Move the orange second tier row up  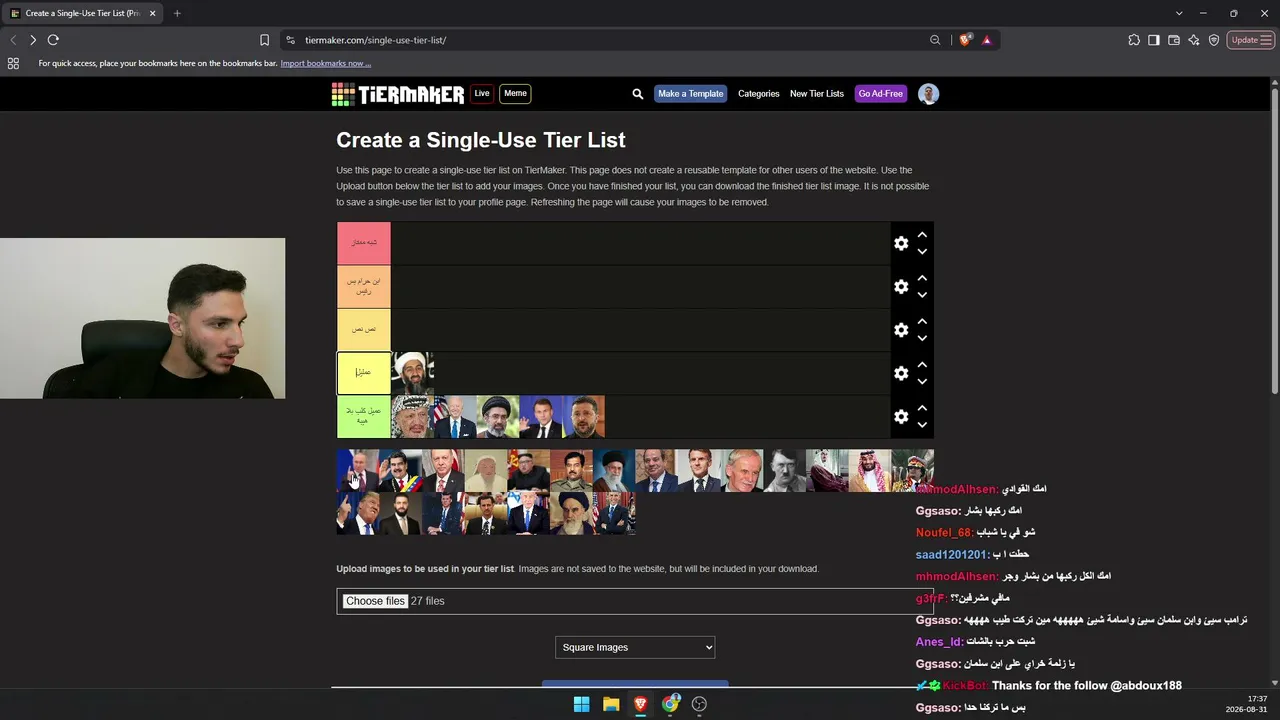pyautogui.click(x=922, y=278)
